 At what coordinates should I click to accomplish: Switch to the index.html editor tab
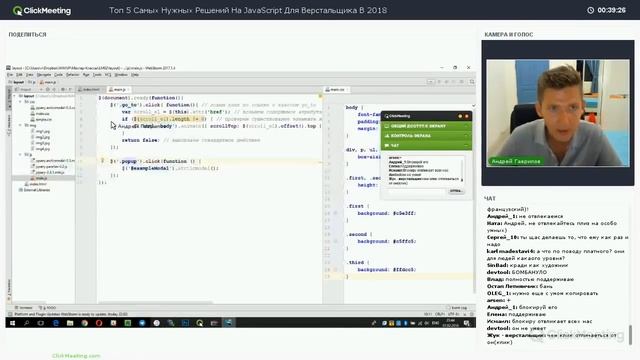pyautogui.click(x=90, y=89)
